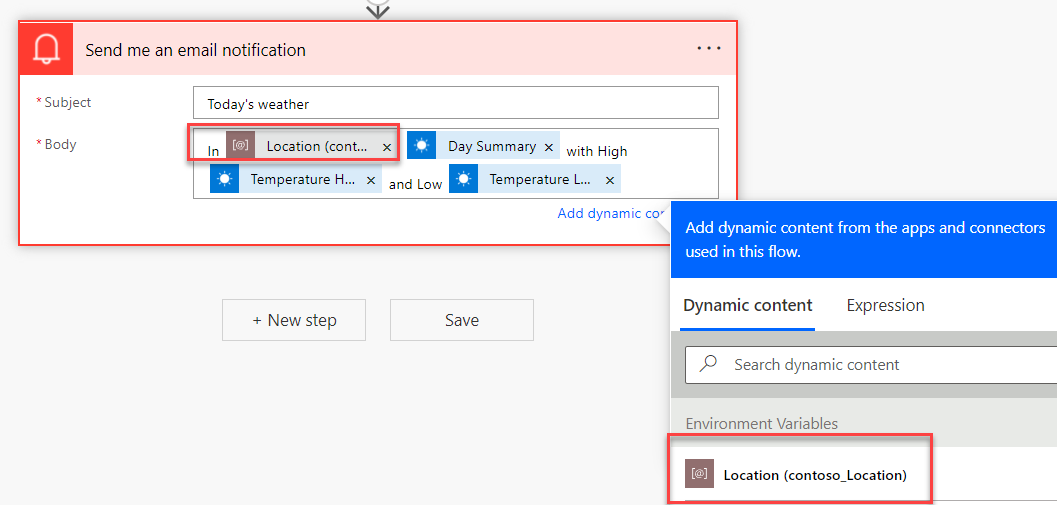Image resolution: width=1057 pixels, height=505 pixels.
Task: Click the New step button
Action: point(294,320)
